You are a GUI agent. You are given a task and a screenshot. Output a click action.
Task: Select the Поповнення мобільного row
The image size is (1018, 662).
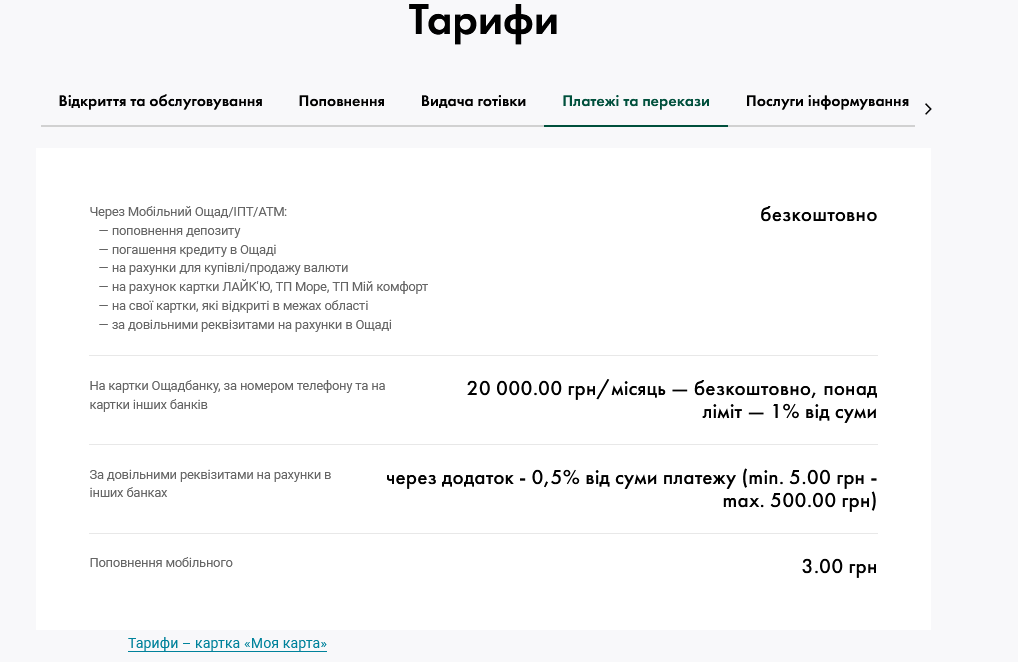tap(161, 562)
